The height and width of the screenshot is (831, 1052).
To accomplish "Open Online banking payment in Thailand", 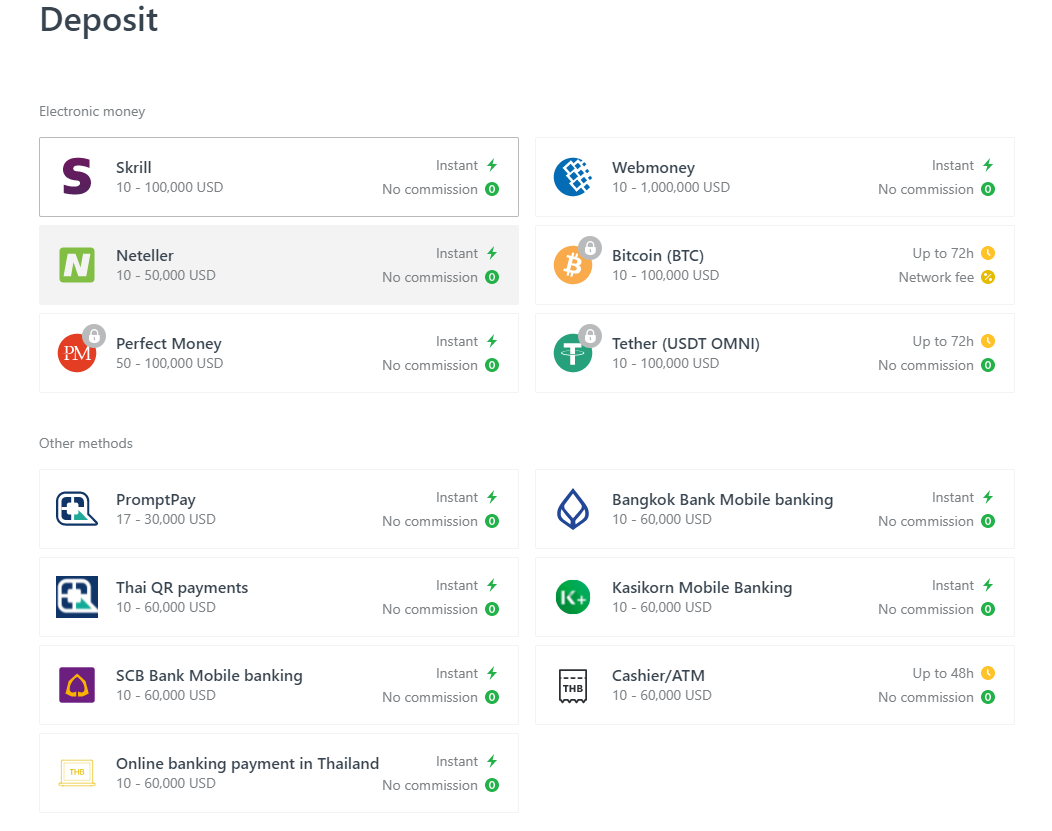I will point(247,764).
